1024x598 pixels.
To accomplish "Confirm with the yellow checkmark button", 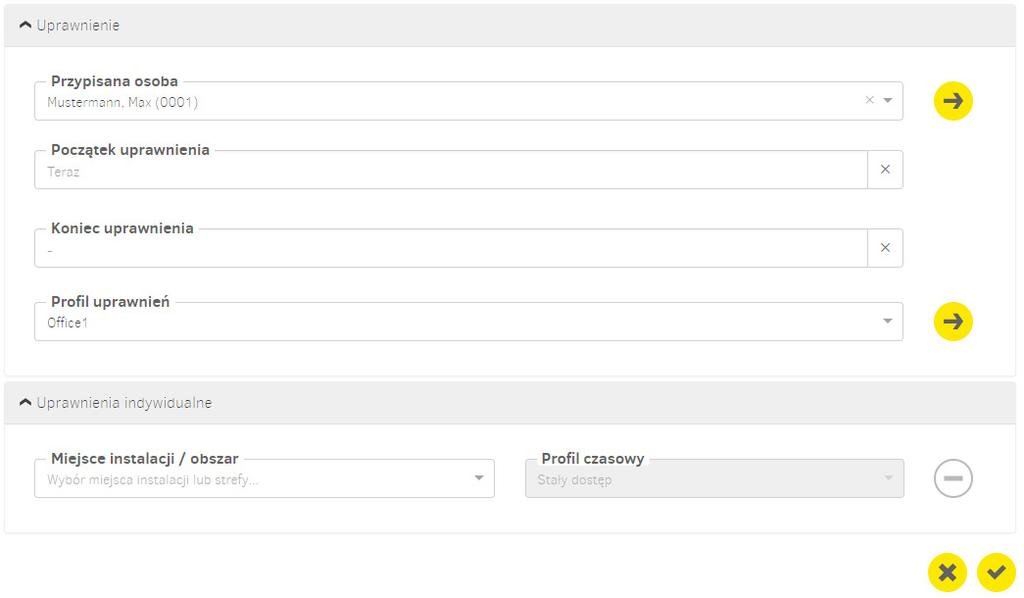I will (x=996, y=573).
